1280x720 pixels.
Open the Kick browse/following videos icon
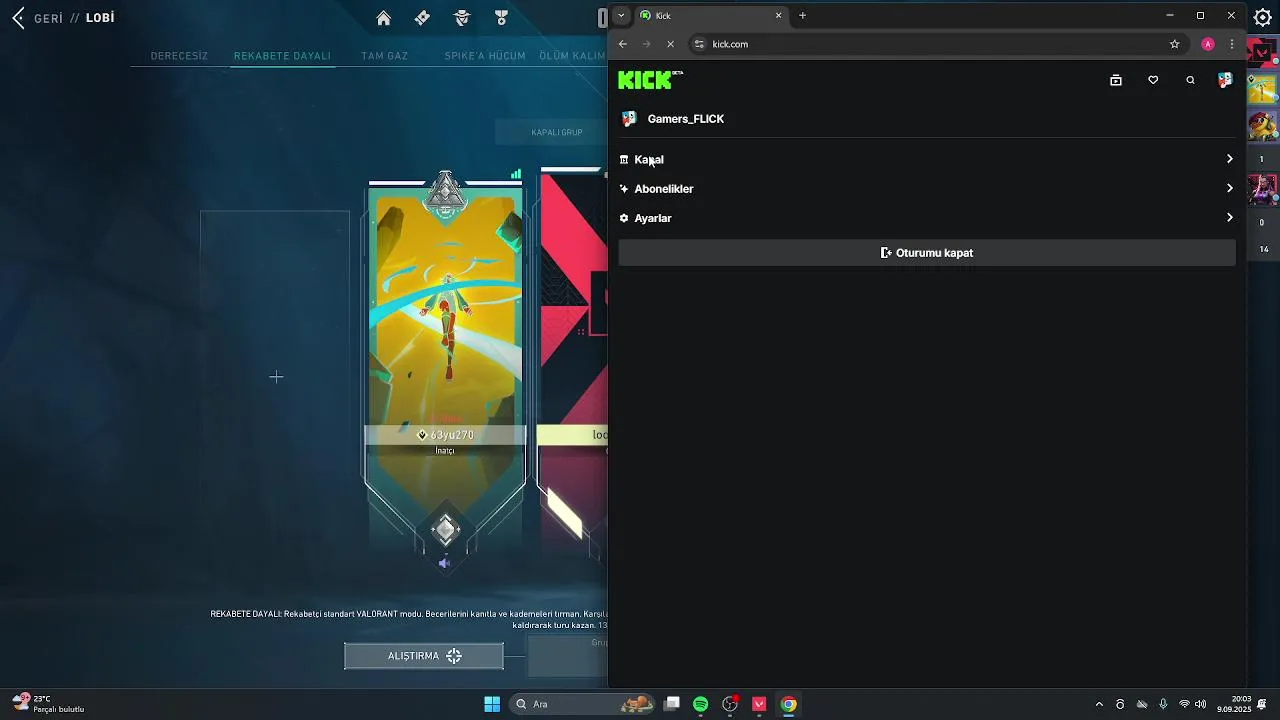click(x=1116, y=80)
